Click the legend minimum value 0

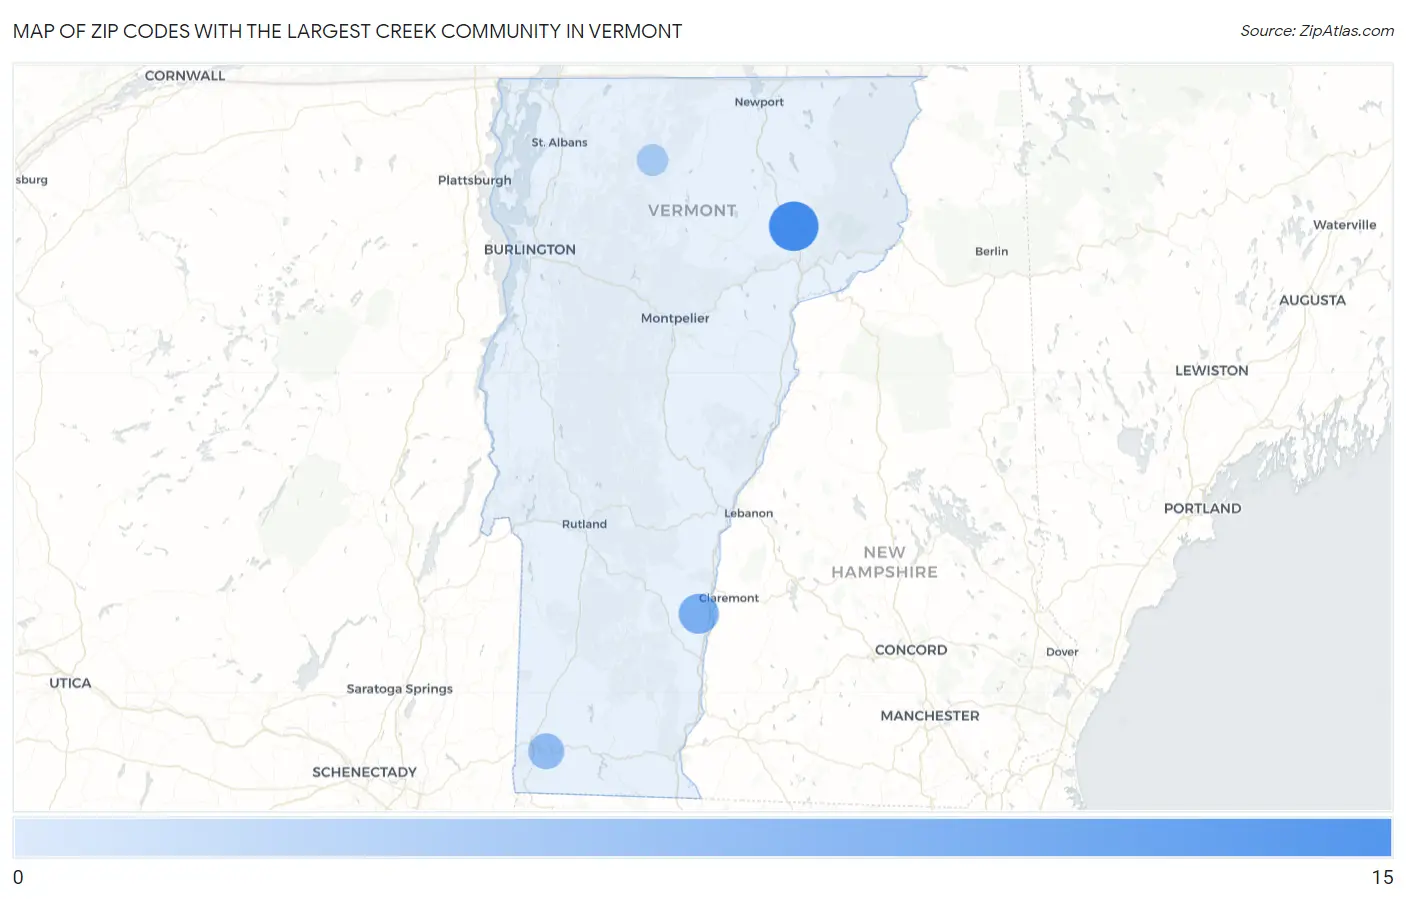[x=18, y=878]
